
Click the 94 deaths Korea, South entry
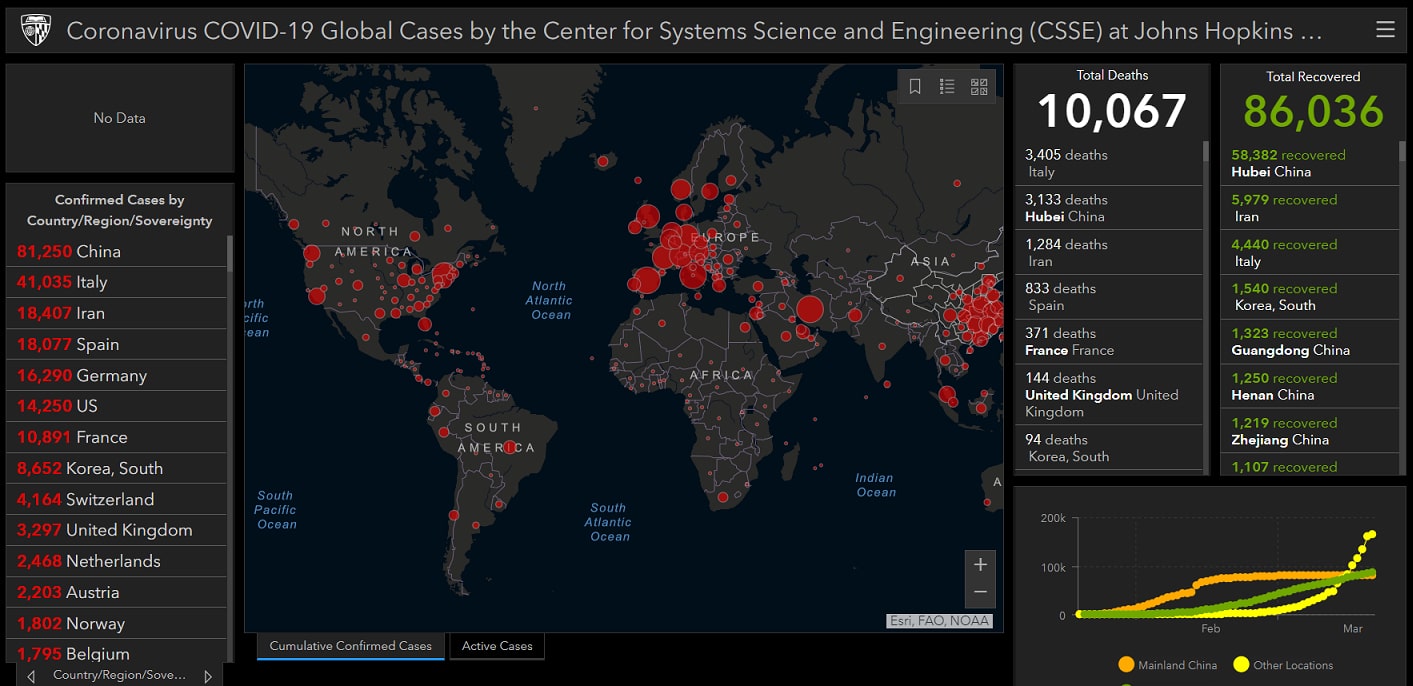click(1110, 447)
